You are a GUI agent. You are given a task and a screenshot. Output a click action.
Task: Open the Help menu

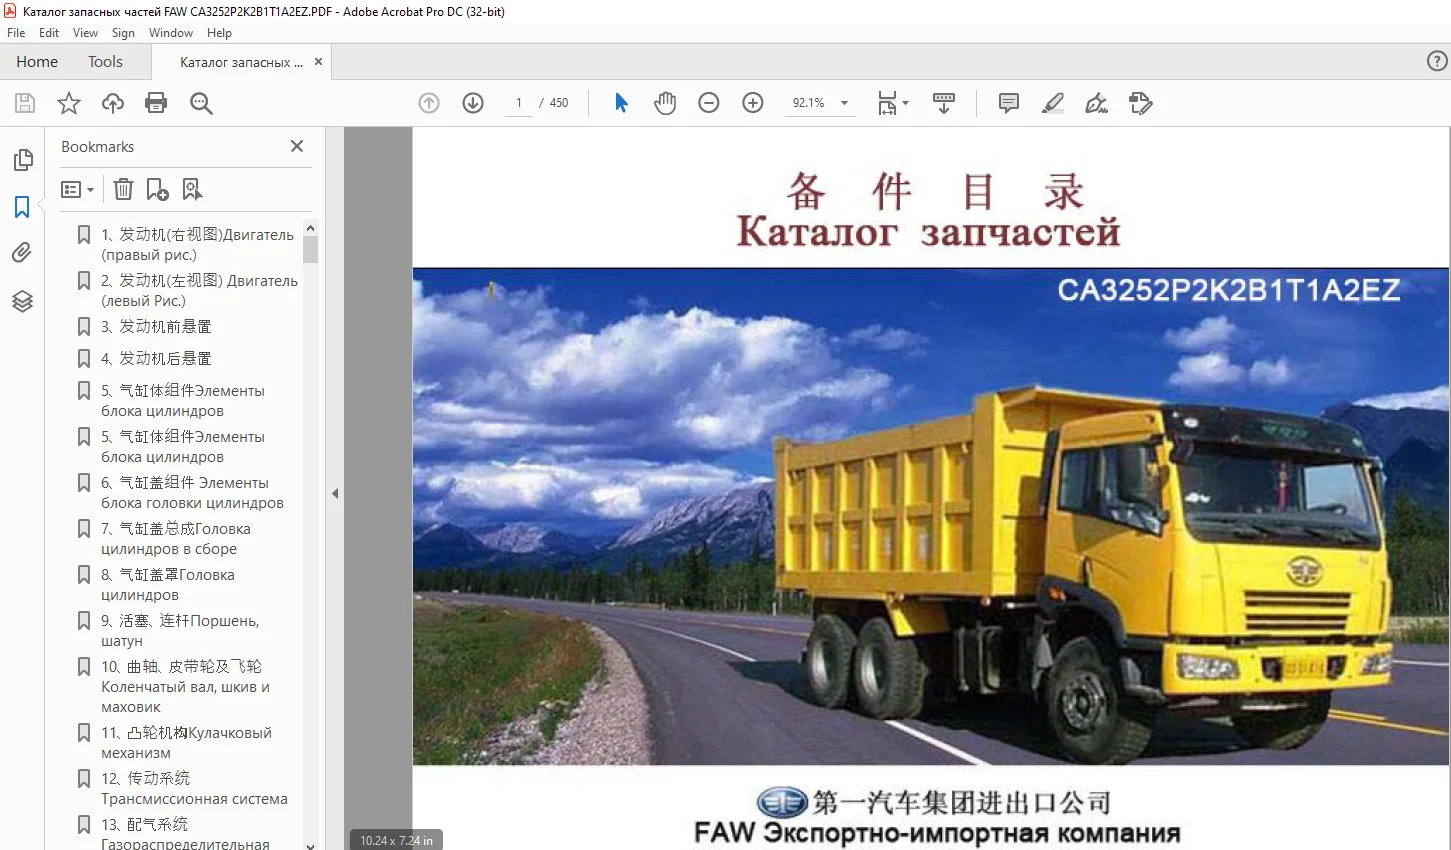click(219, 33)
